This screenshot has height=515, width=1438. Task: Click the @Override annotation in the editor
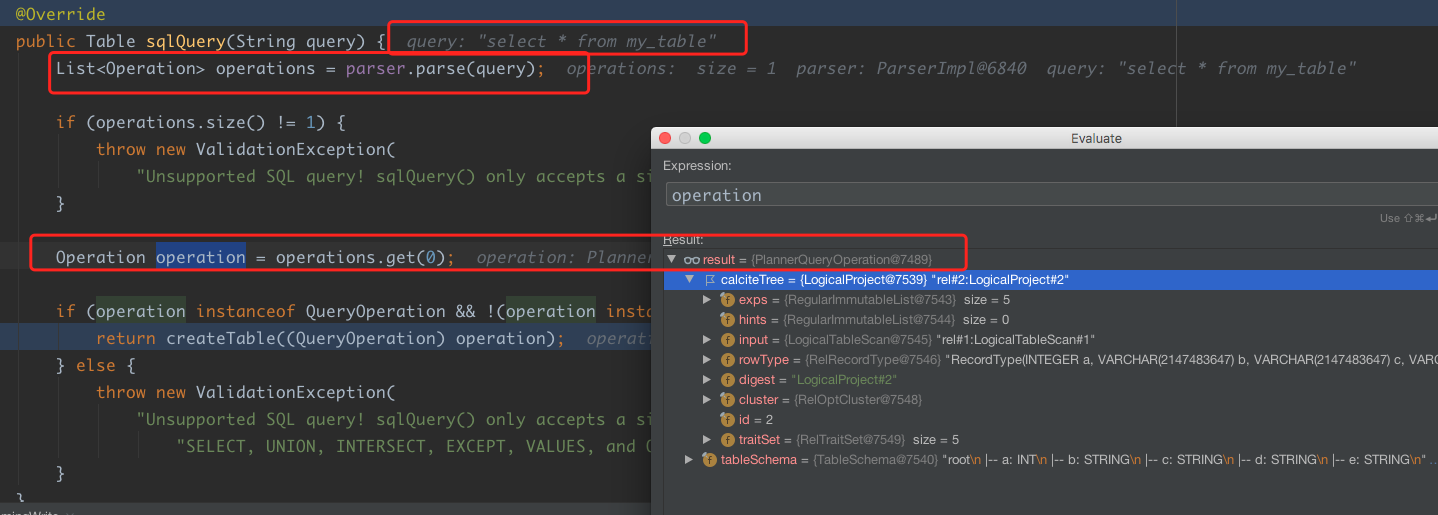[x=61, y=15]
